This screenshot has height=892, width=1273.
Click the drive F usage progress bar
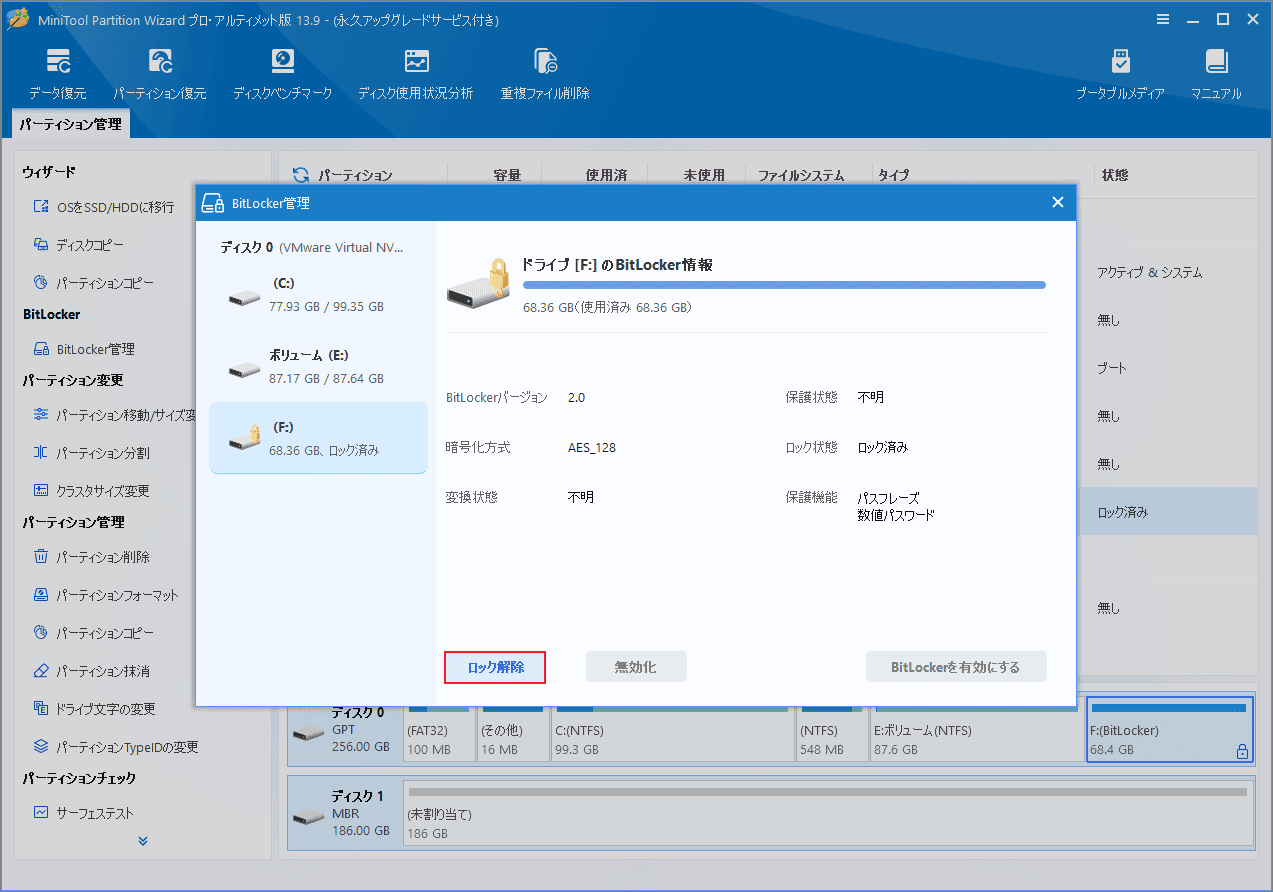click(x=784, y=285)
